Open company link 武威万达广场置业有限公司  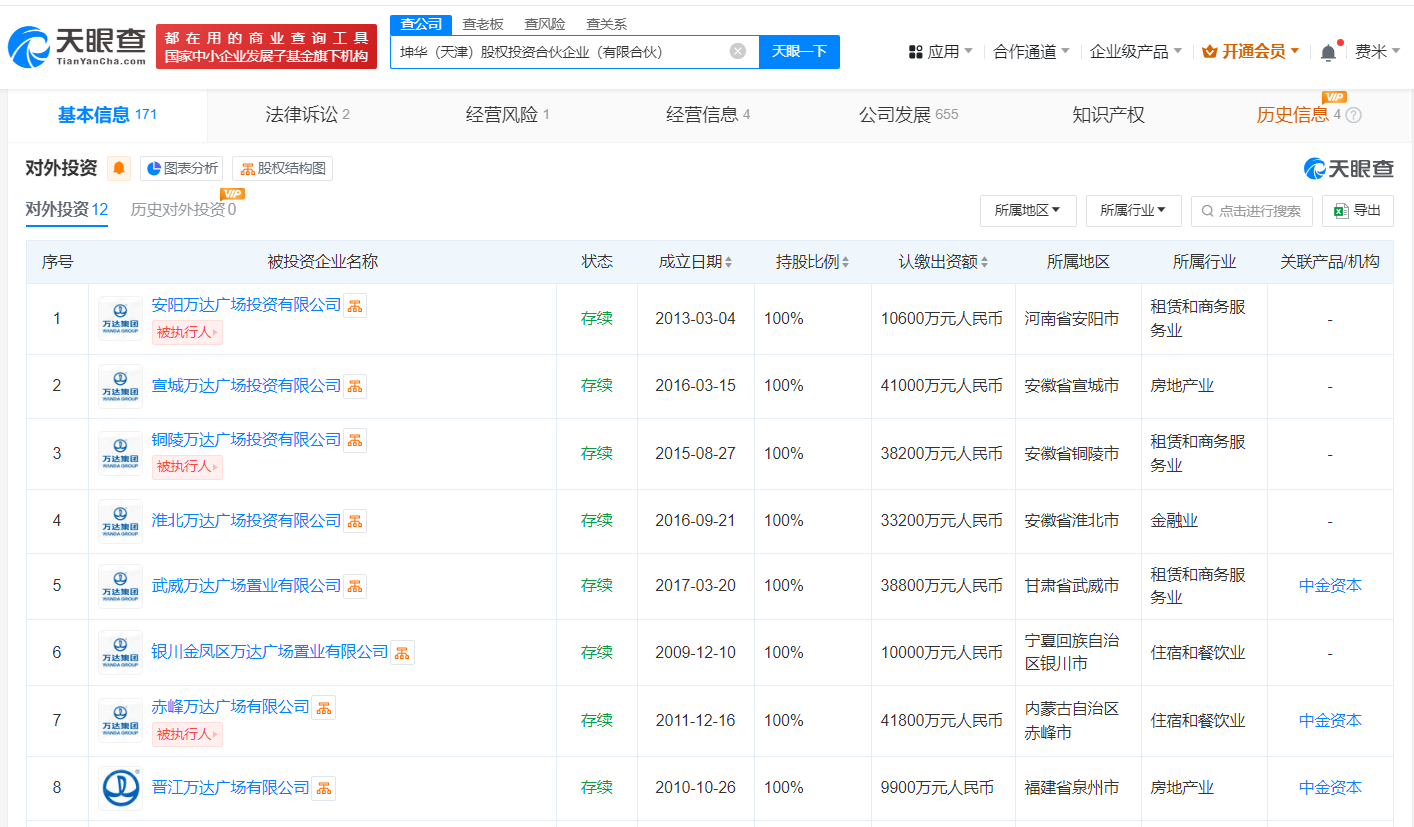click(x=246, y=586)
